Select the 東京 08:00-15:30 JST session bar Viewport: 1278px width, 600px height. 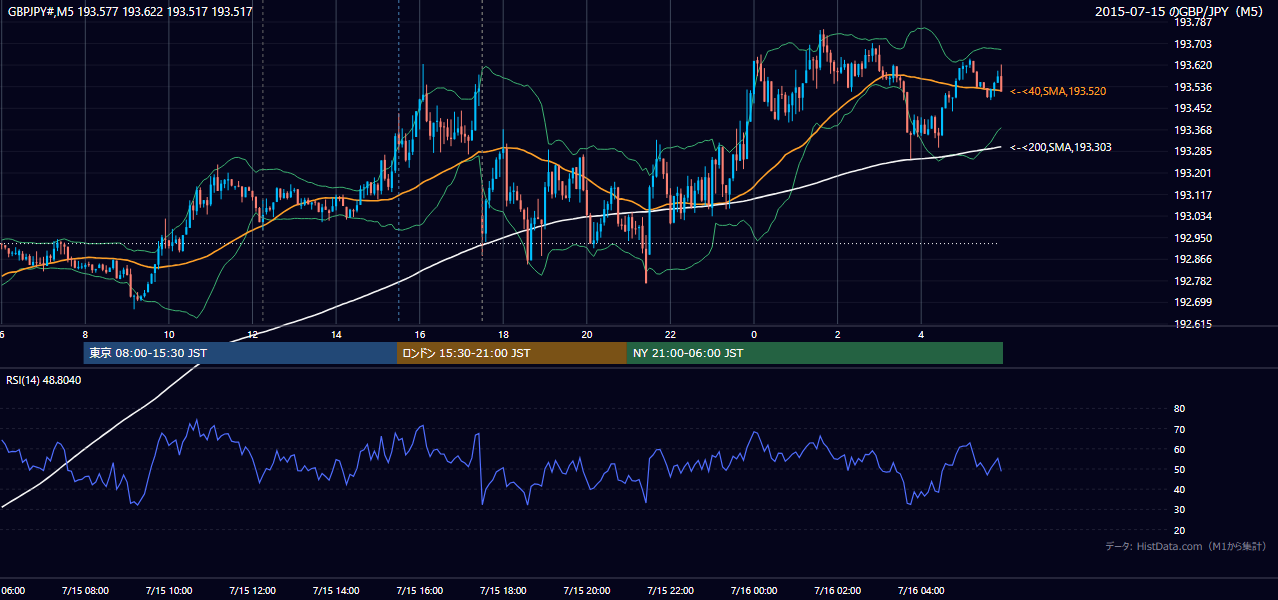(240, 353)
